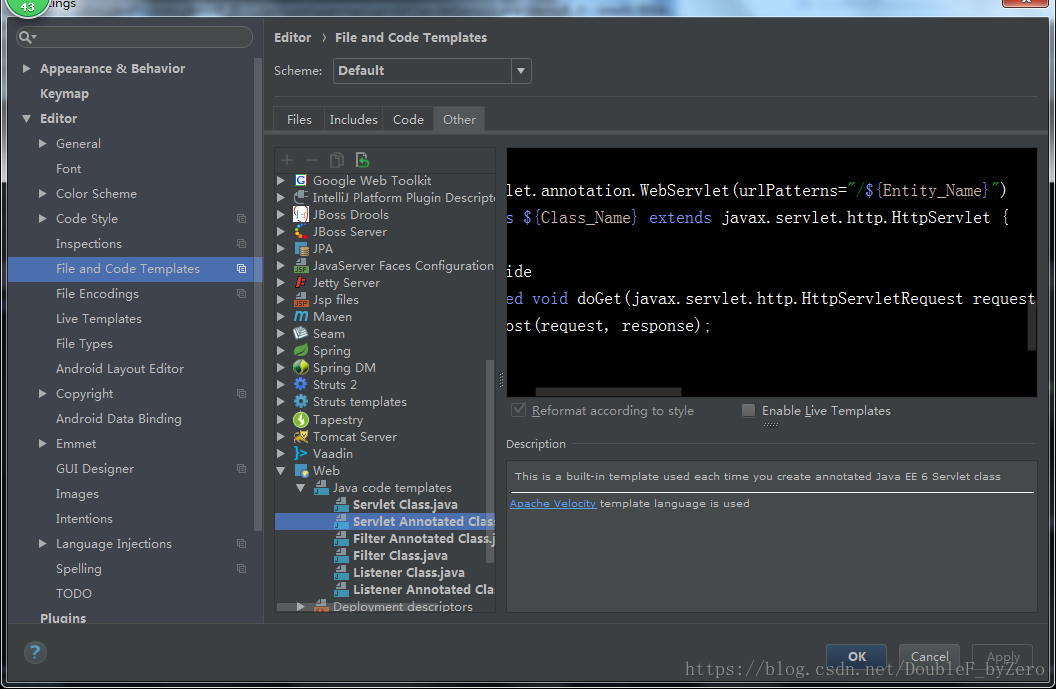Click the Cancel button
The width and height of the screenshot is (1056, 689).
929,656
